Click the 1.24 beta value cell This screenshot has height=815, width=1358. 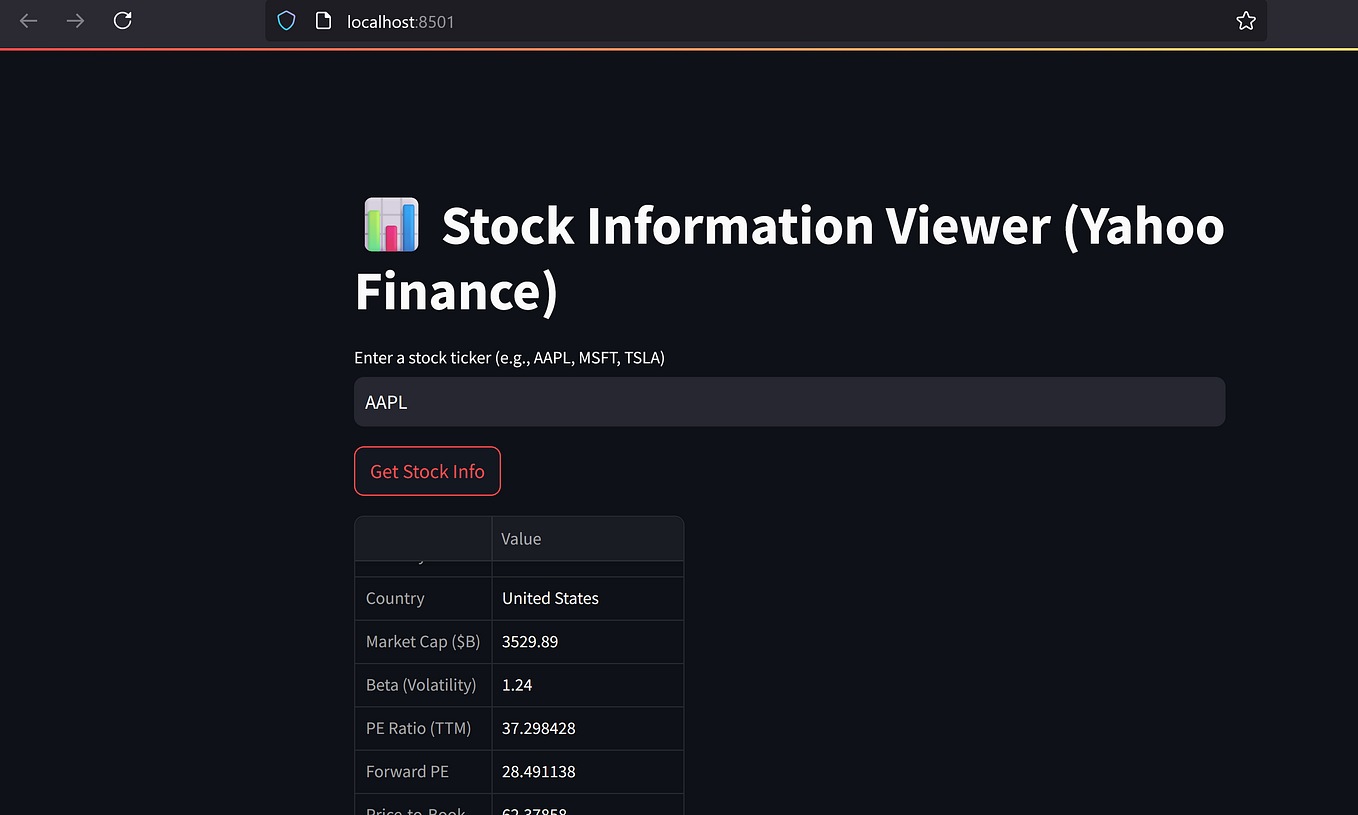[x=517, y=685]
